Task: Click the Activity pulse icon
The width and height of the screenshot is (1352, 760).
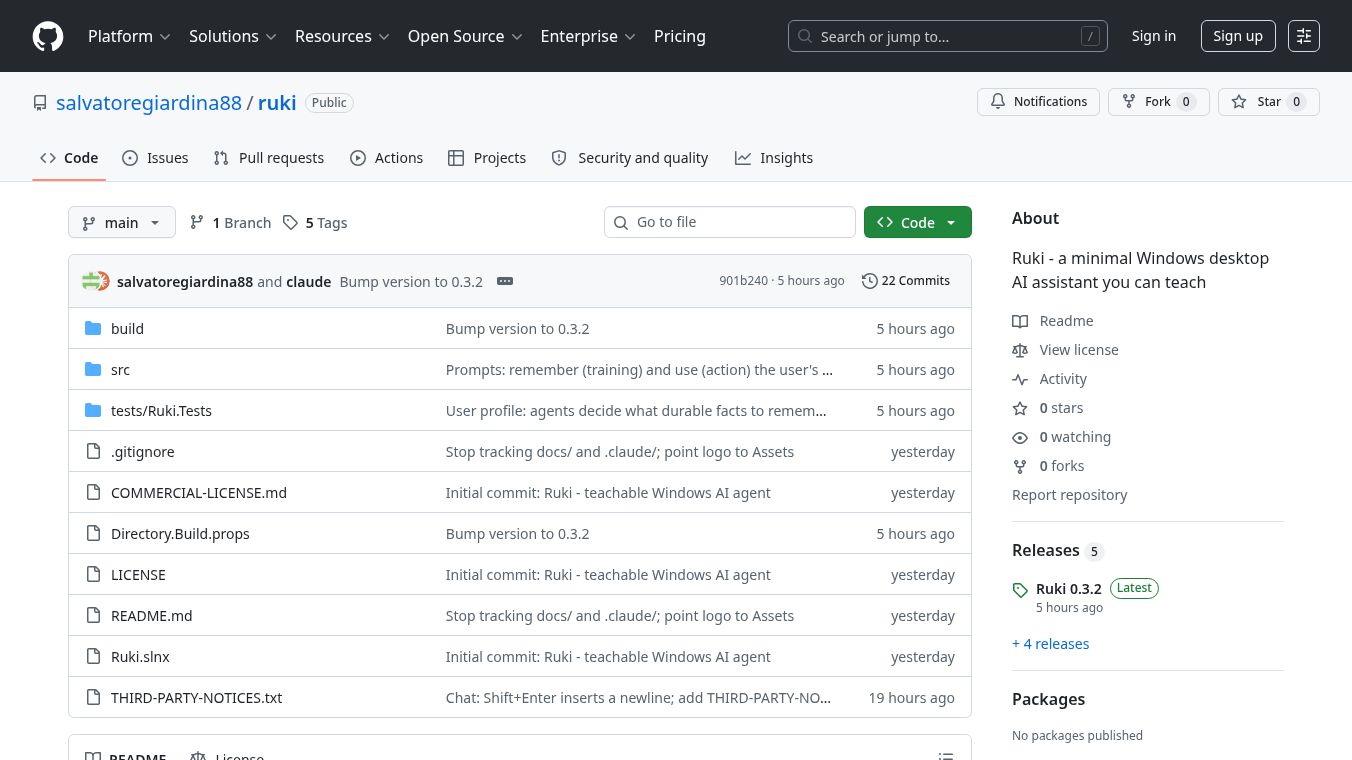Action: [x=1020, y=379]
